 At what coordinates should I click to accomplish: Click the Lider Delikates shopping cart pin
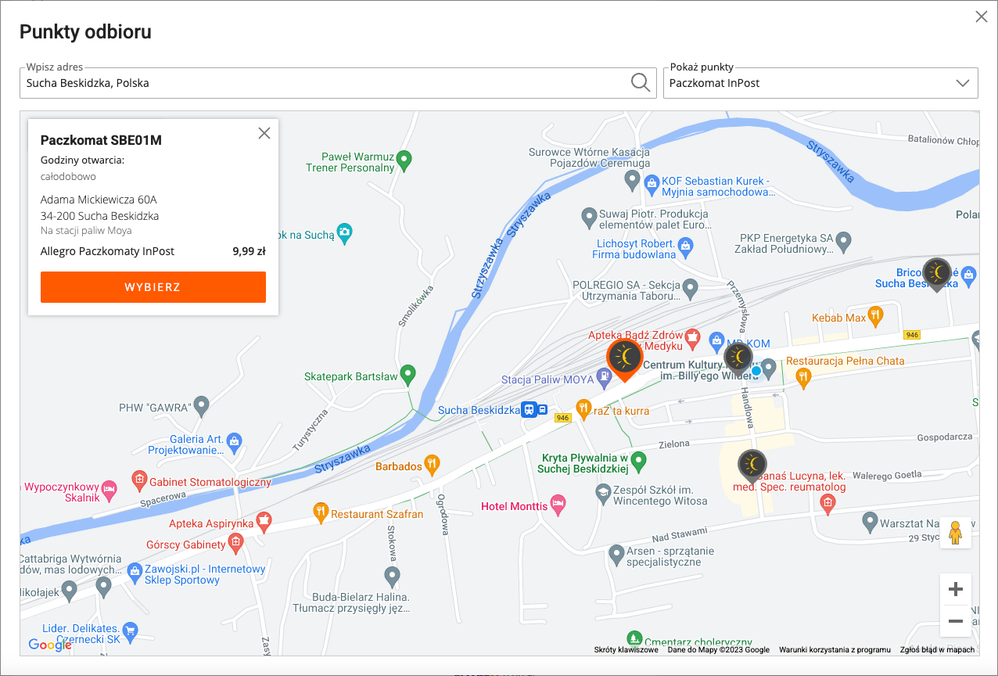coord(130,631)
